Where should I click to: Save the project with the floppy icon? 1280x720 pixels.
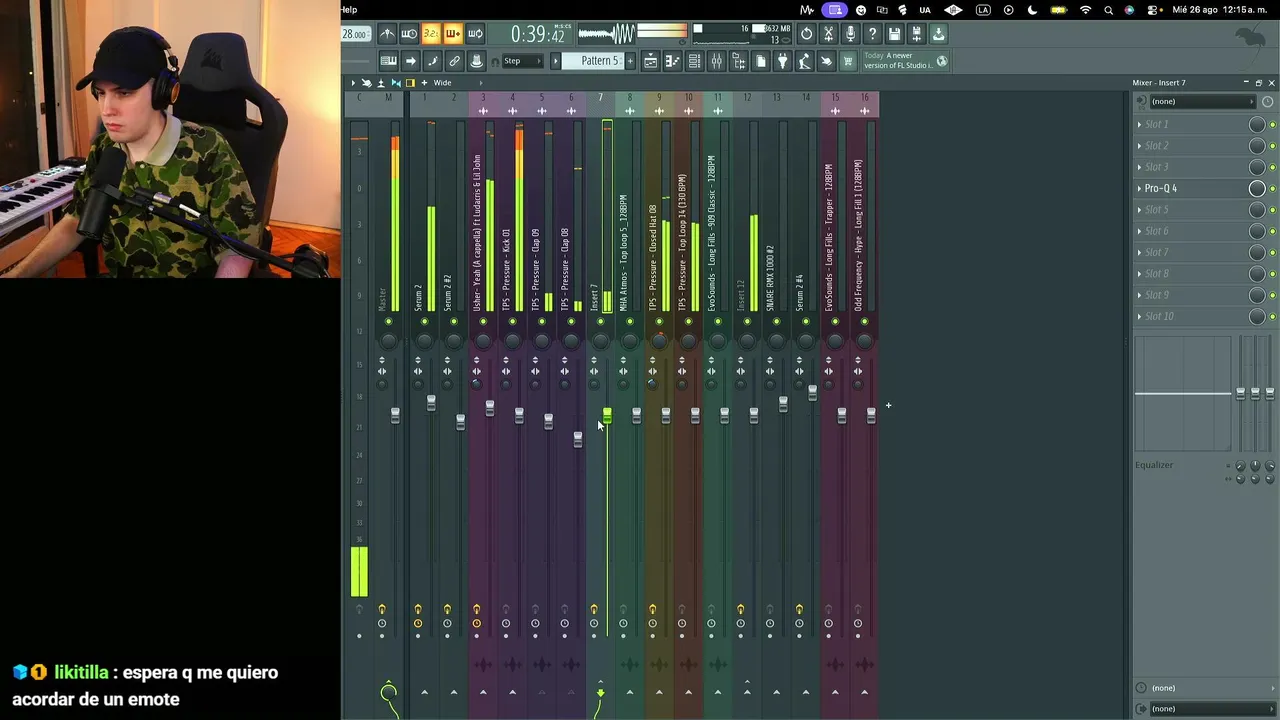coord(894,34)
